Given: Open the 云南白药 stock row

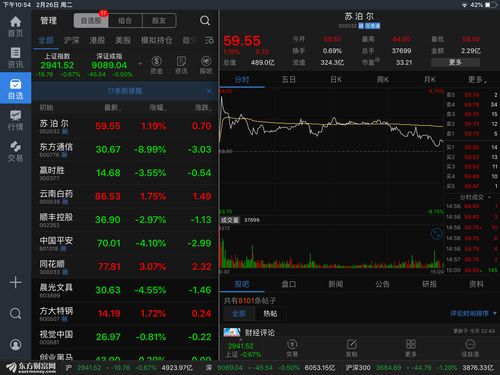Looking at the screenshot, I should tap(125, 196).
